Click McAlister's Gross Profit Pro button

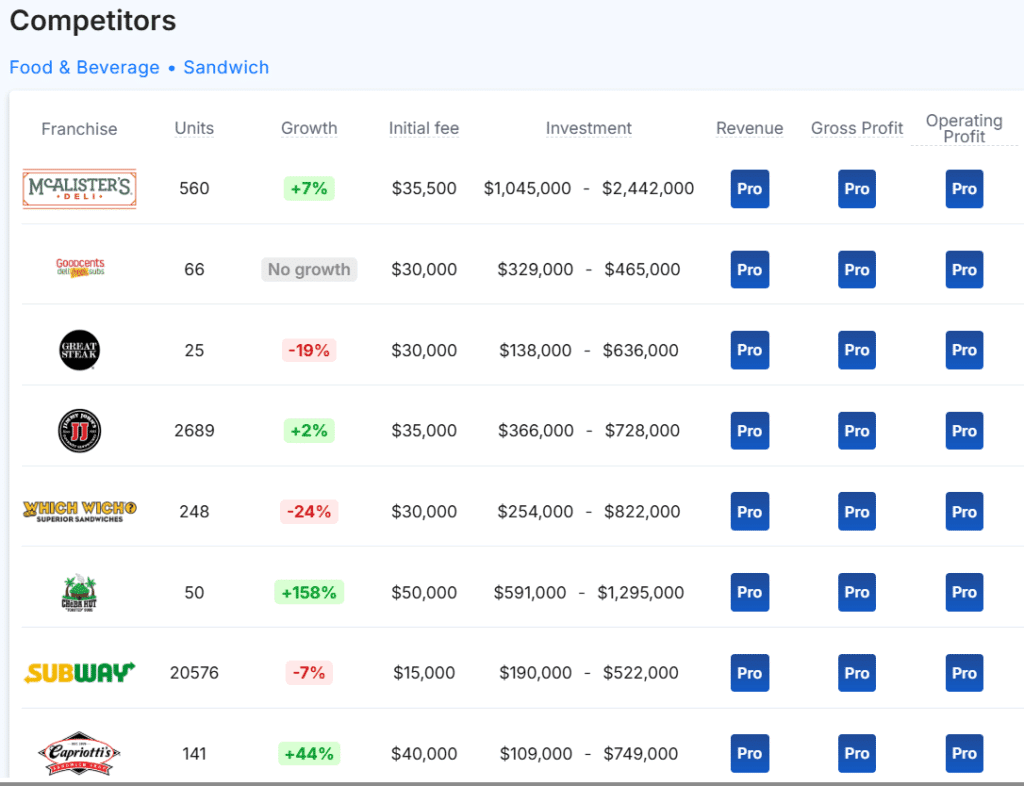tap(857, 189)
